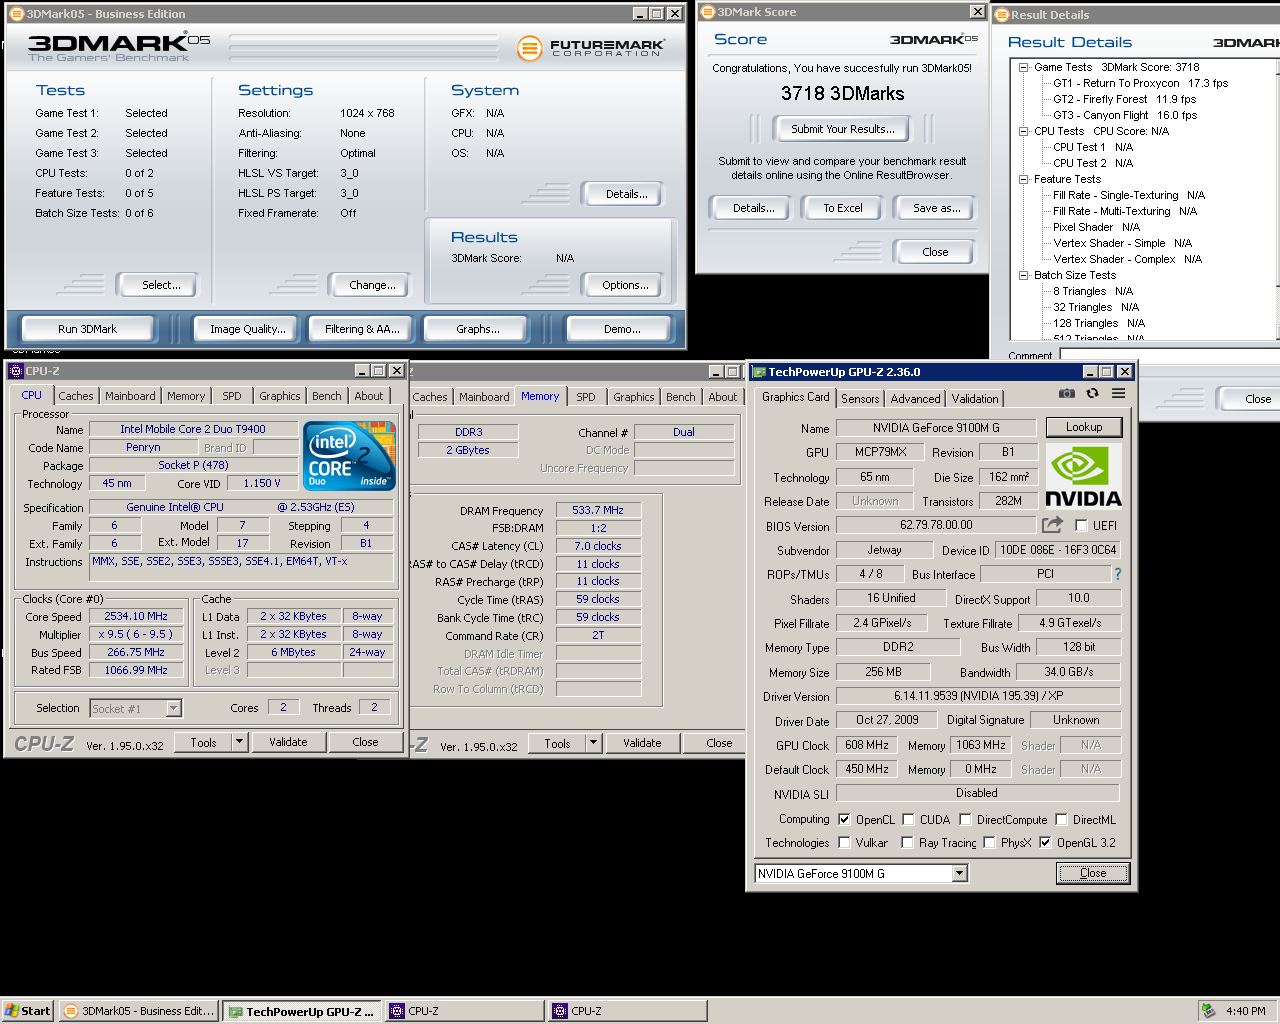Toggle the CUDA checkbox
Viewport: 1280px width, 1024px height.
click(908, 819)
